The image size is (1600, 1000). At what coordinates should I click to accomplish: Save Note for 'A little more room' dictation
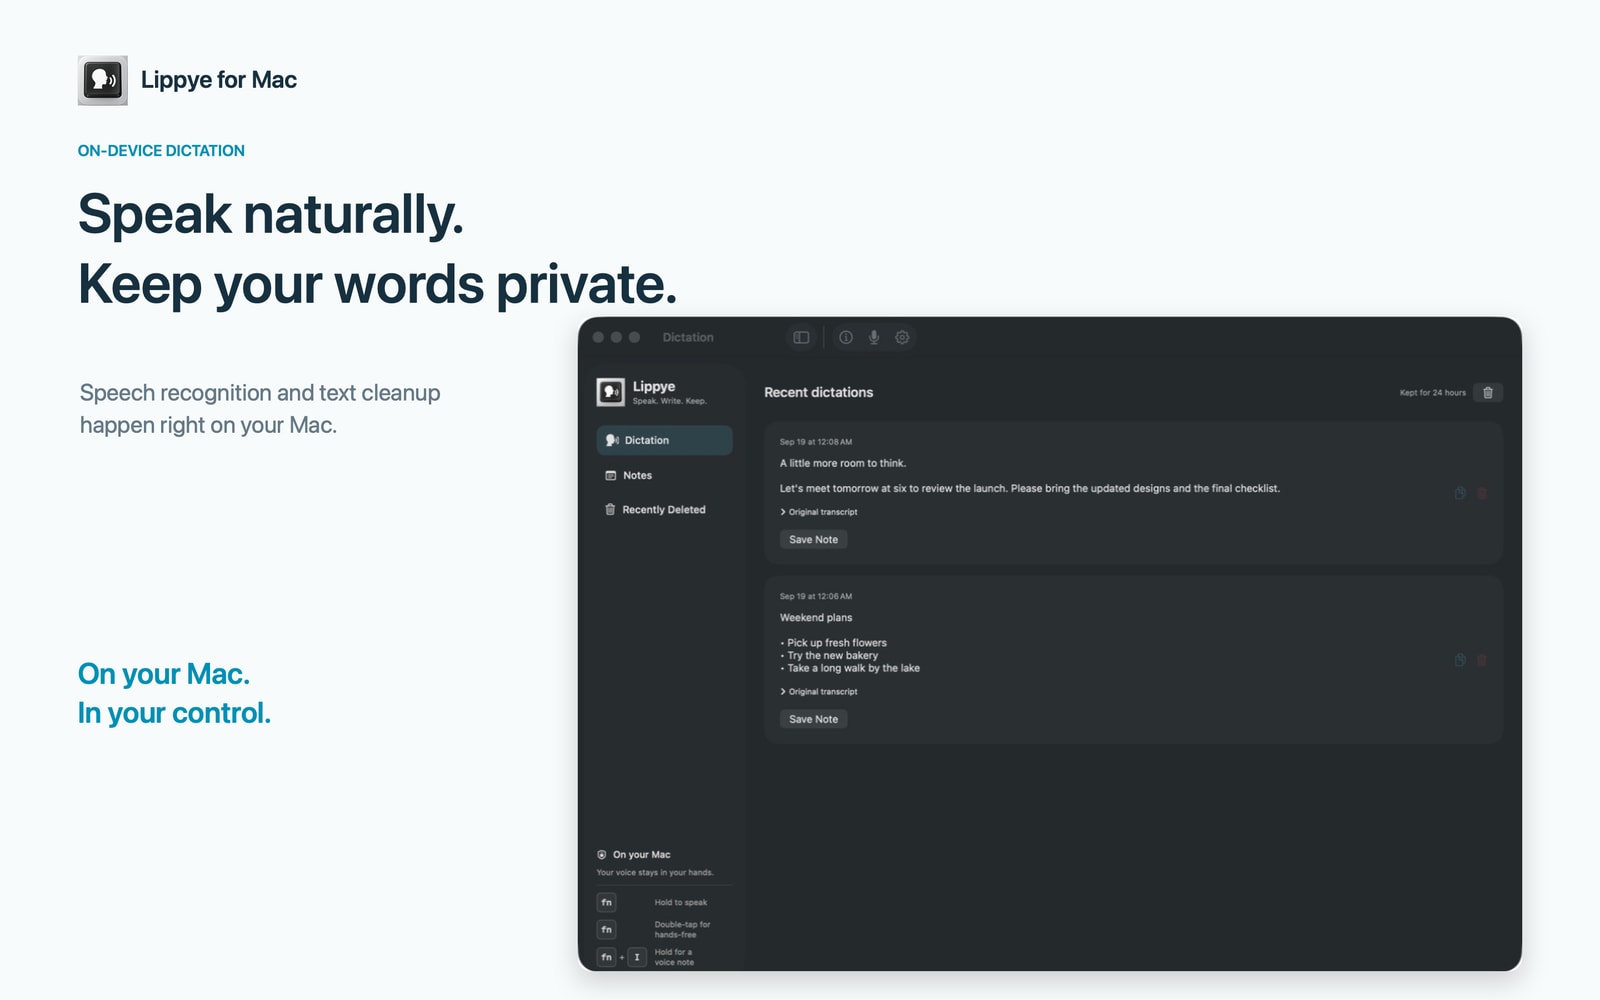813,540
